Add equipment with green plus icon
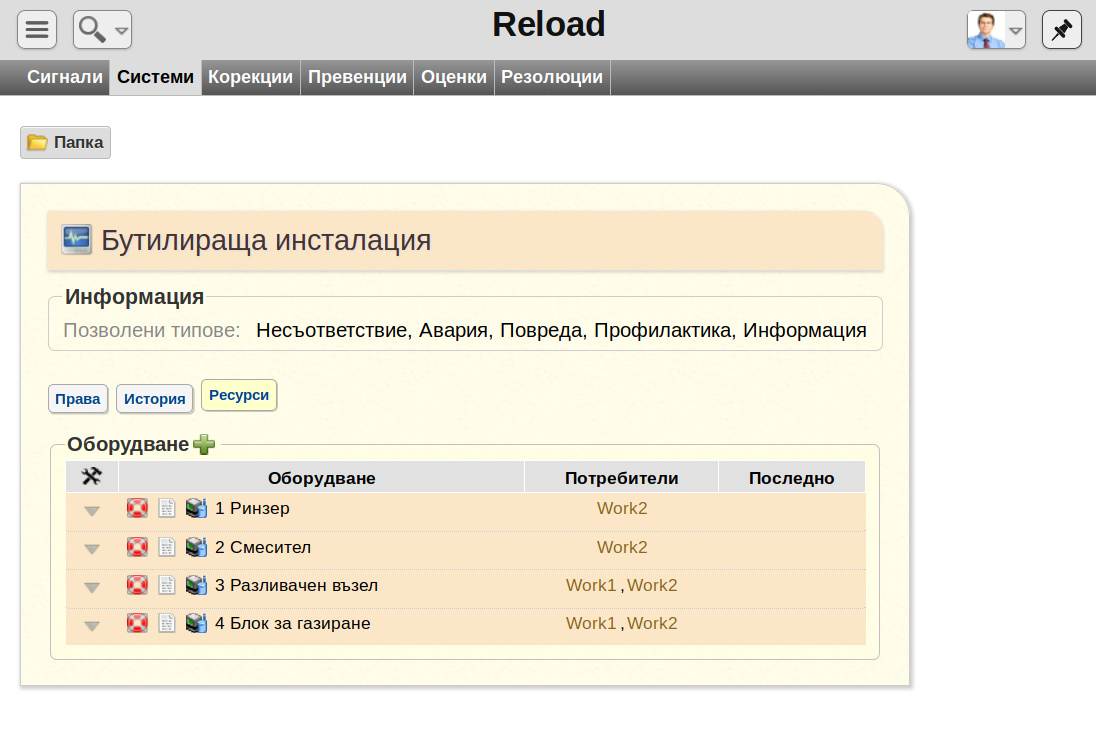Image resolution: width=1096 pixels, height=737 pixels. click(204, 444)
